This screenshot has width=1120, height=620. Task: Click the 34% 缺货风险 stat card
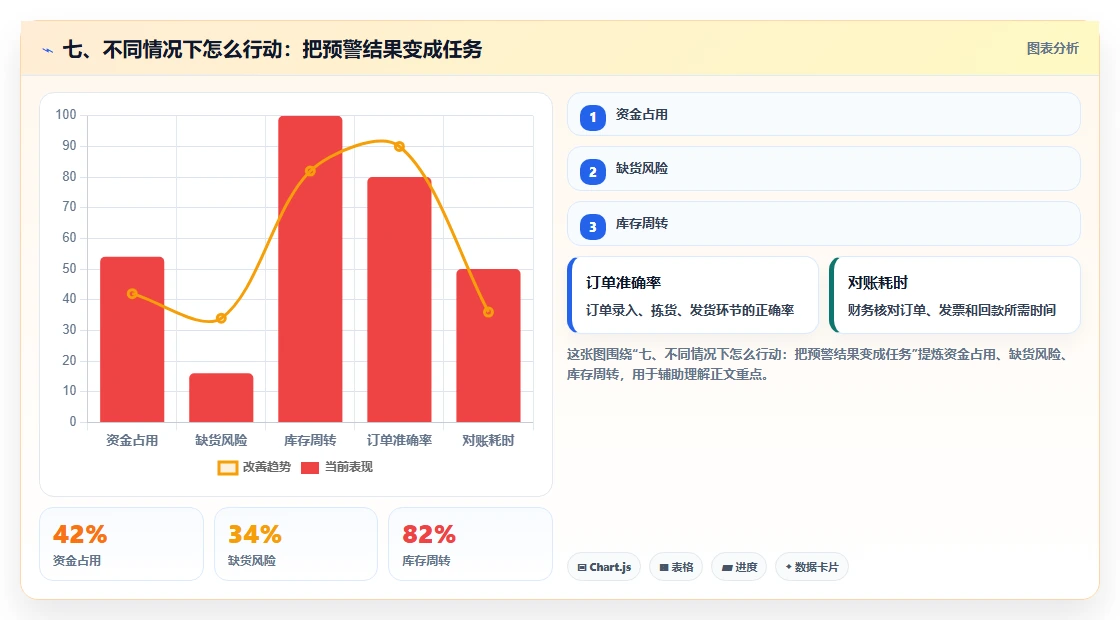click(296, 544)
